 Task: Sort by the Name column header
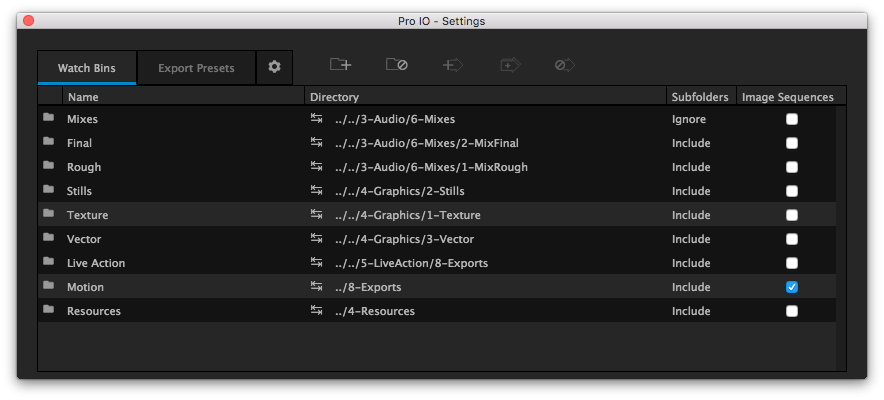(83, 97)
